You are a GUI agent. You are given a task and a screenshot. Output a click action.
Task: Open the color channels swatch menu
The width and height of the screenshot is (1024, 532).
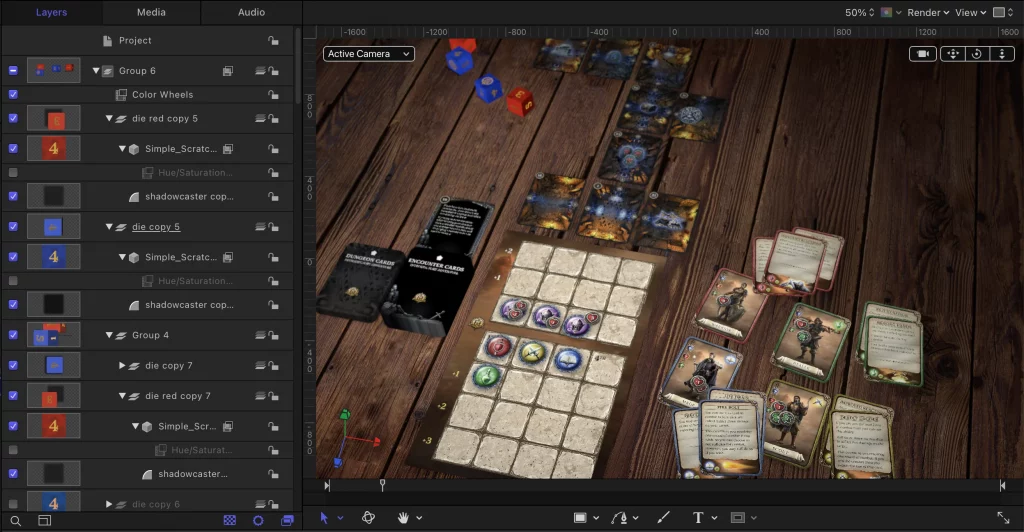[x=891, y=12]
